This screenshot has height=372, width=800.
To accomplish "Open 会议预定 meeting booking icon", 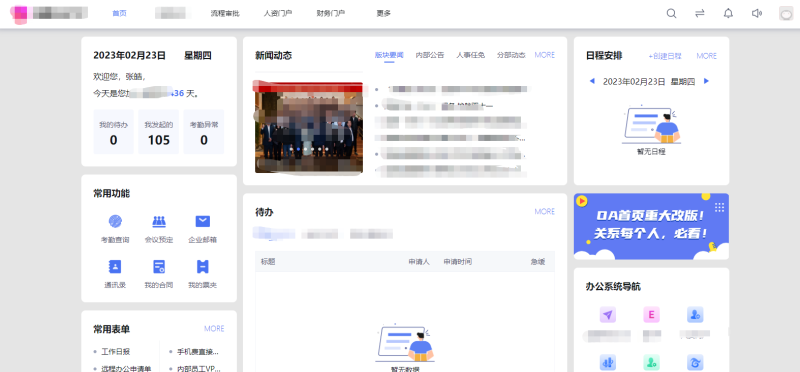I will pyautogui.click(x=159, y=221).
